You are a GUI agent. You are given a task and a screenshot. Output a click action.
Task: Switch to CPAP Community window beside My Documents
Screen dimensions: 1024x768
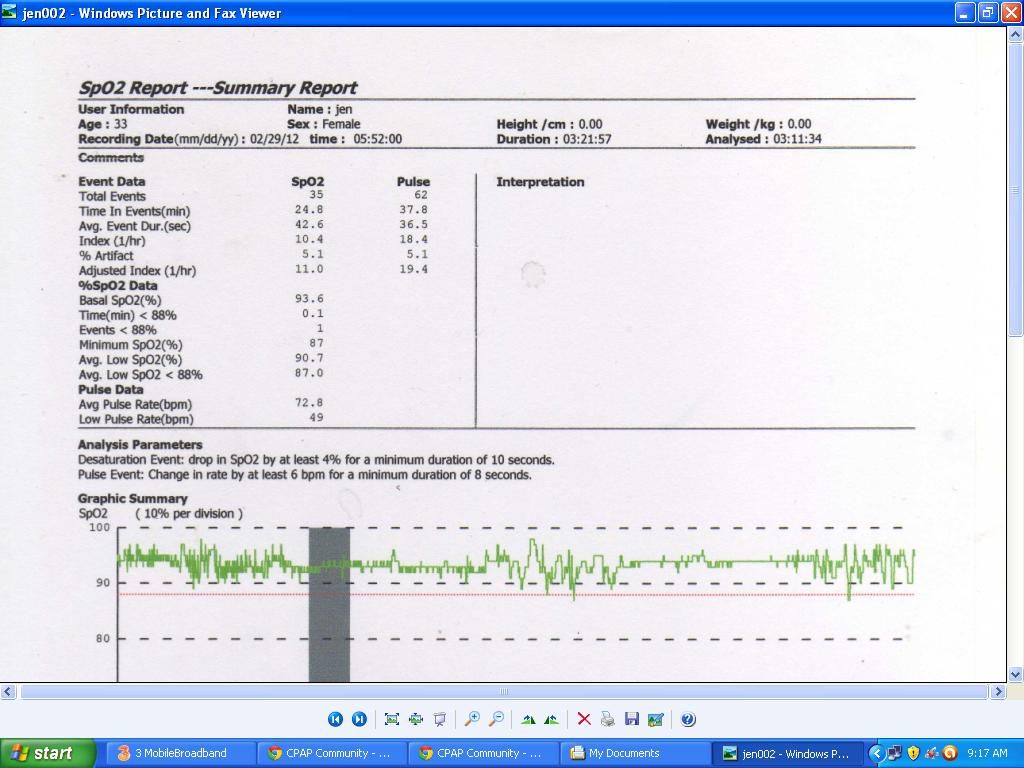(483, 753)
